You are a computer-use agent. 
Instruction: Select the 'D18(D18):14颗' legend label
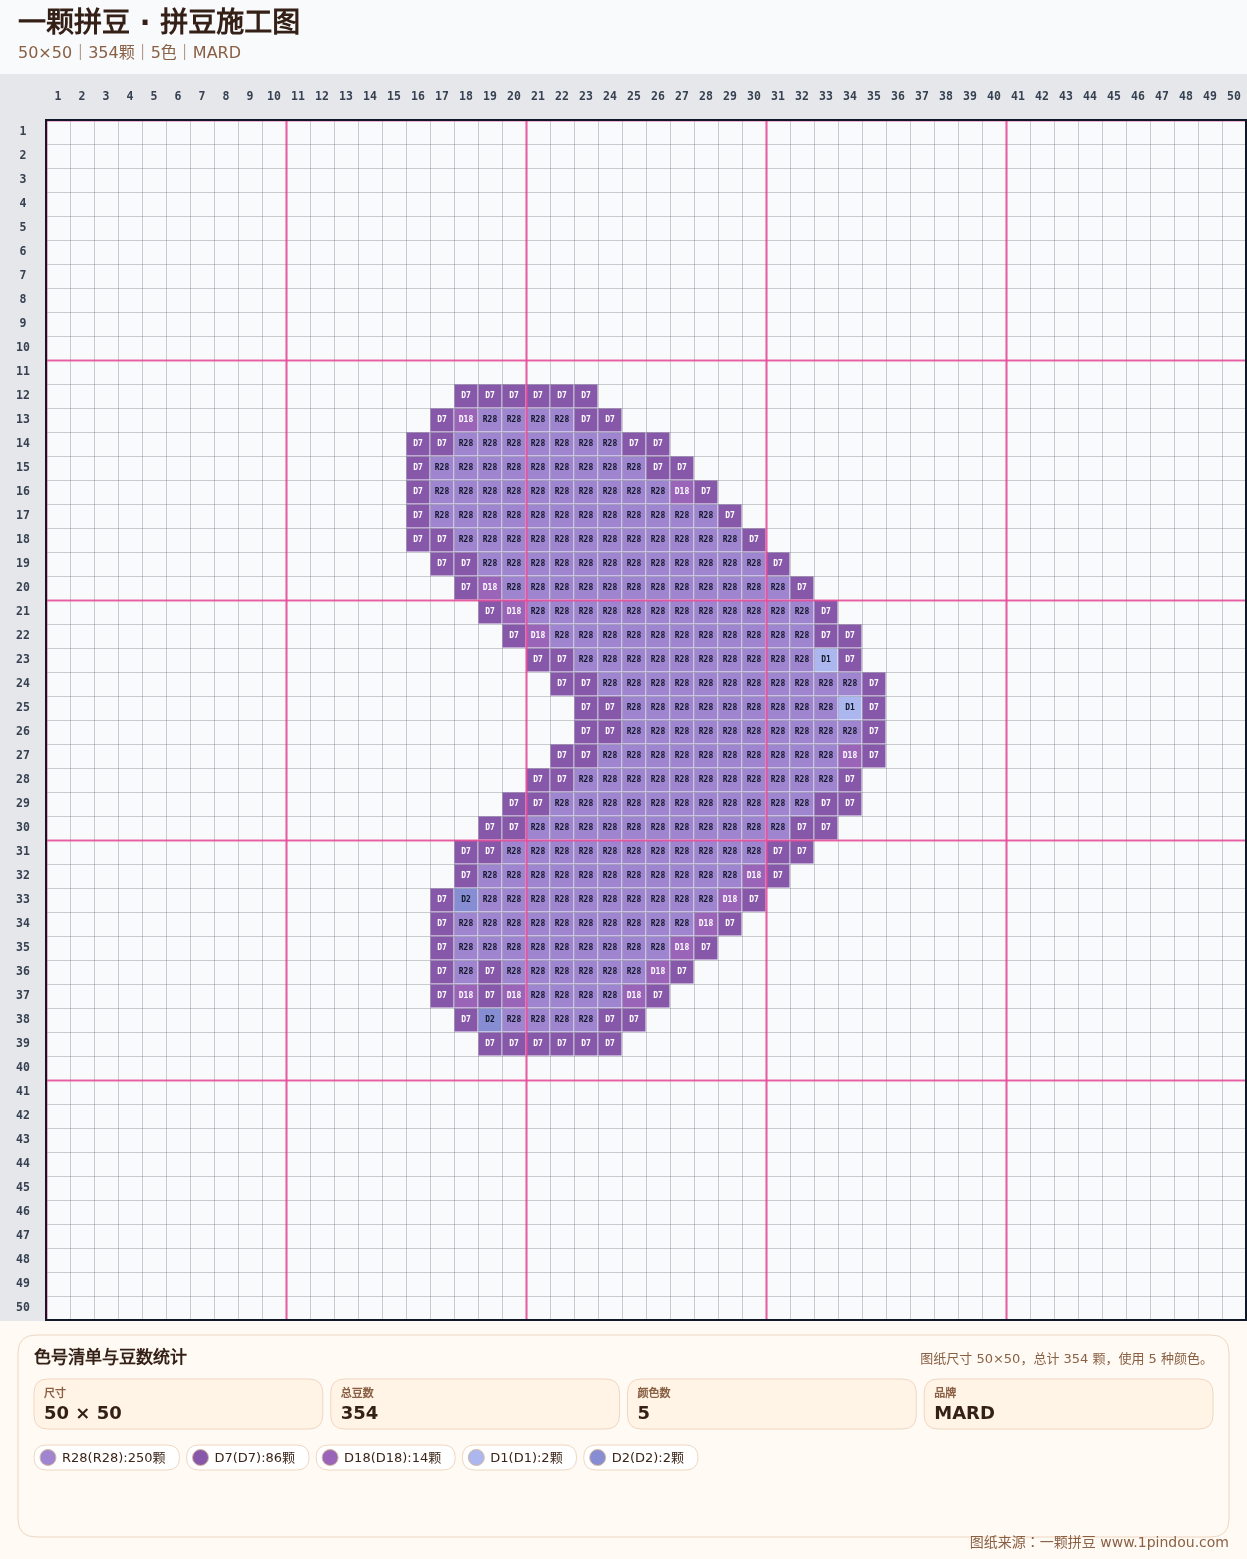pyautogui.click(x=393, y=1458)
